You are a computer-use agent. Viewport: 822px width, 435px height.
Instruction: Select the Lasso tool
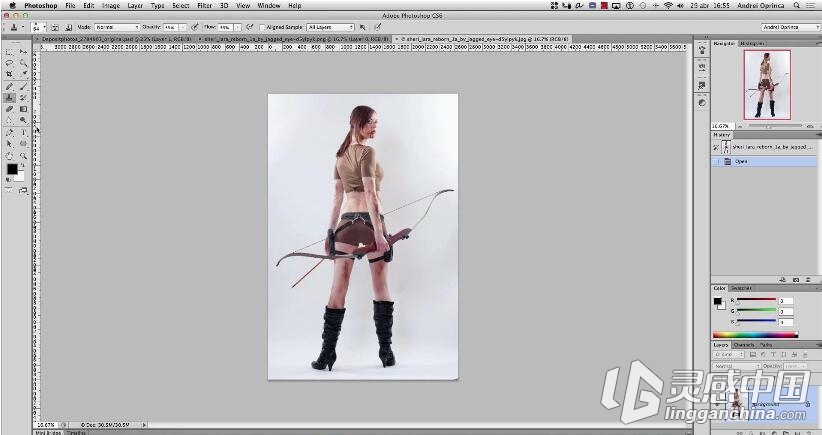click(x=9, y=63)
